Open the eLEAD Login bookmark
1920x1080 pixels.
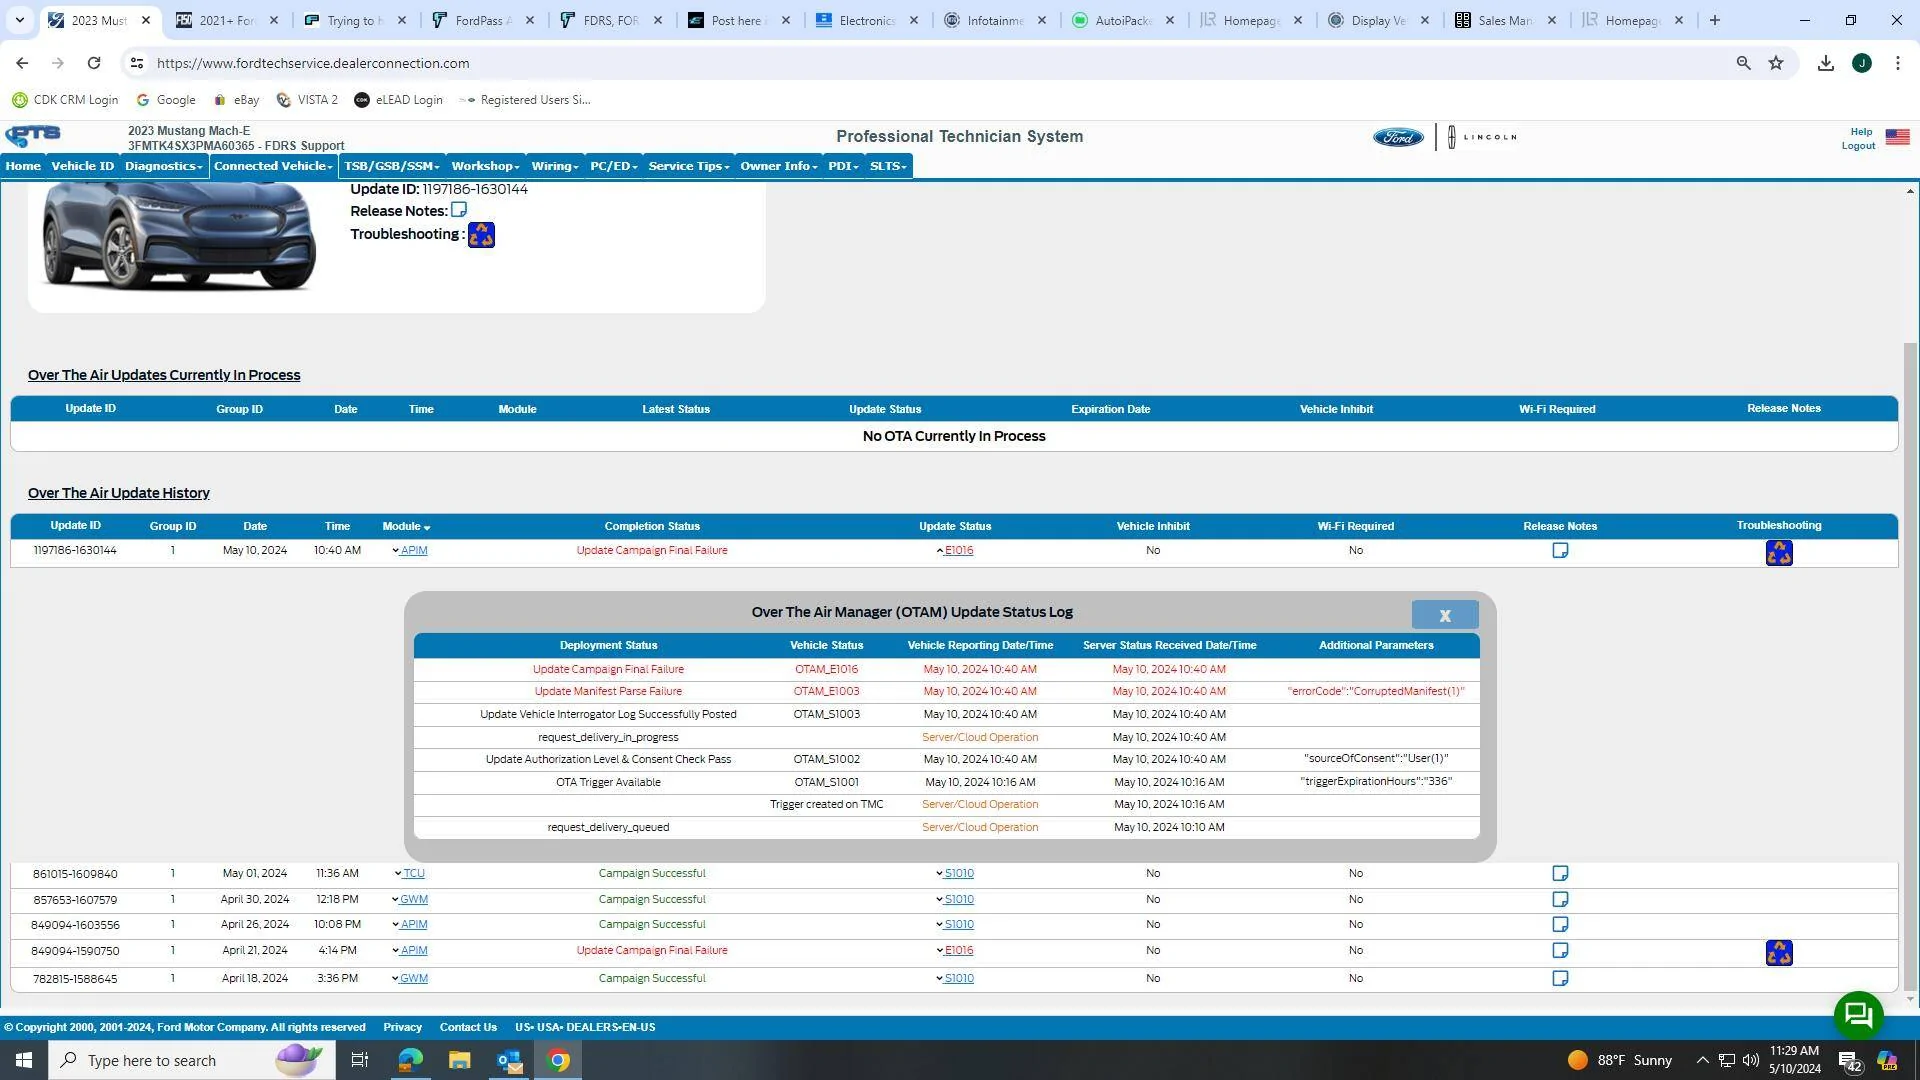click(398, 100)
